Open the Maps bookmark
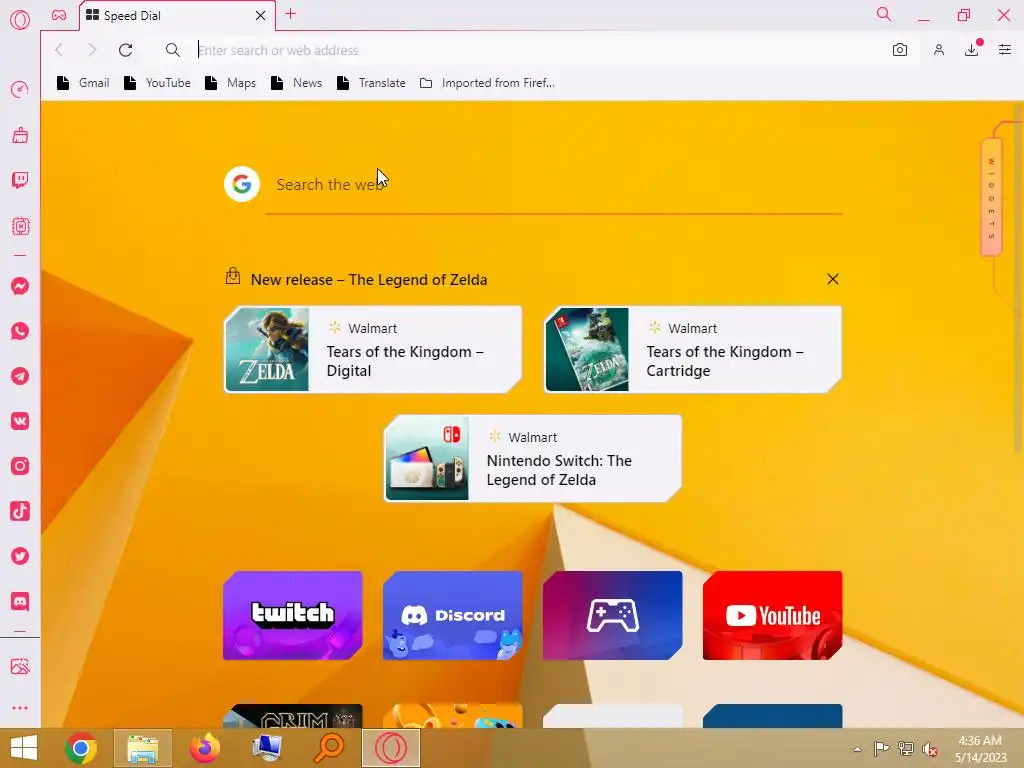 [x=231, y=83]
